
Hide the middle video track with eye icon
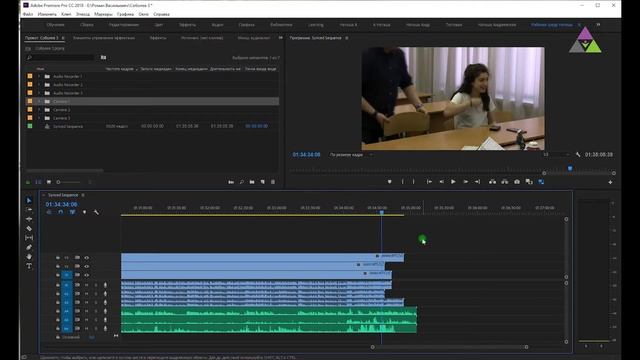pos(87,266)
